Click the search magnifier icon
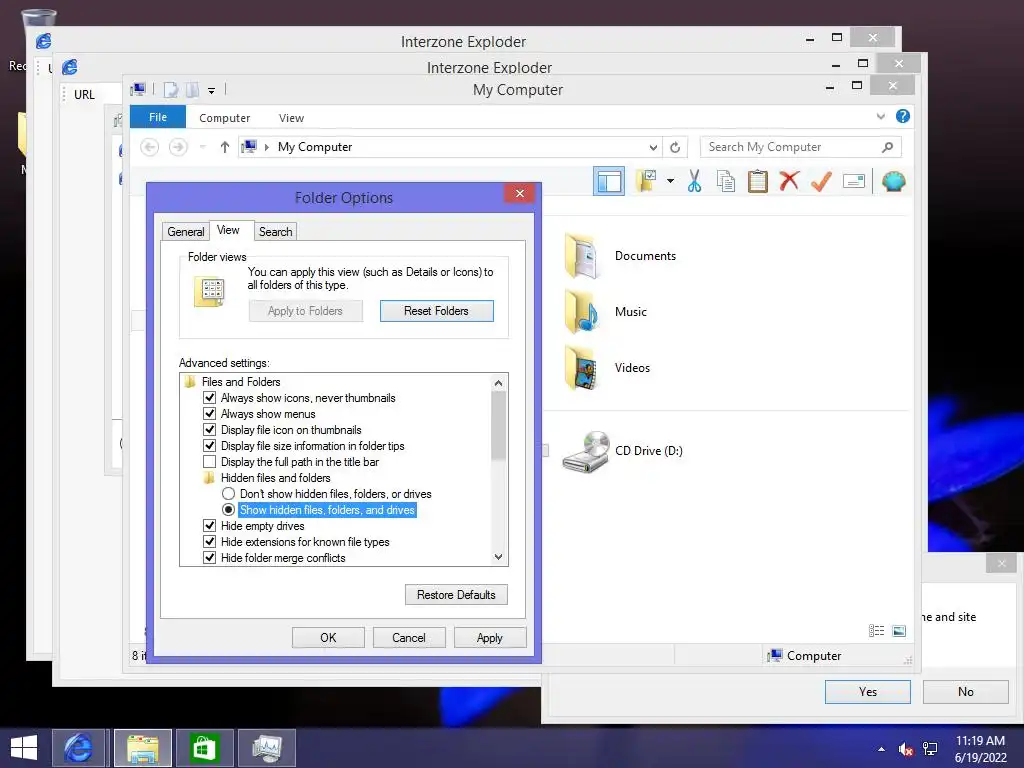This screenshot has width=1024, height=768. point(888,147)
